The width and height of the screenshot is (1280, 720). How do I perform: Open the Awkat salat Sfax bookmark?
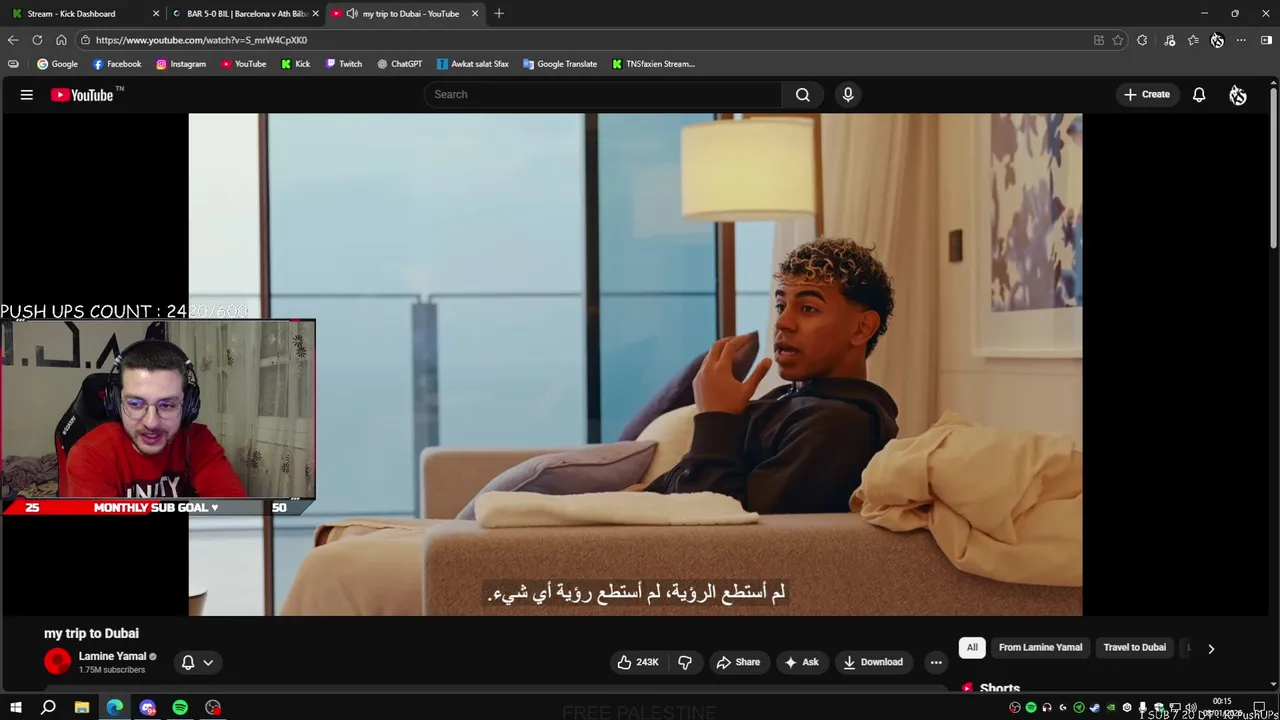click(x=472, y=64)
